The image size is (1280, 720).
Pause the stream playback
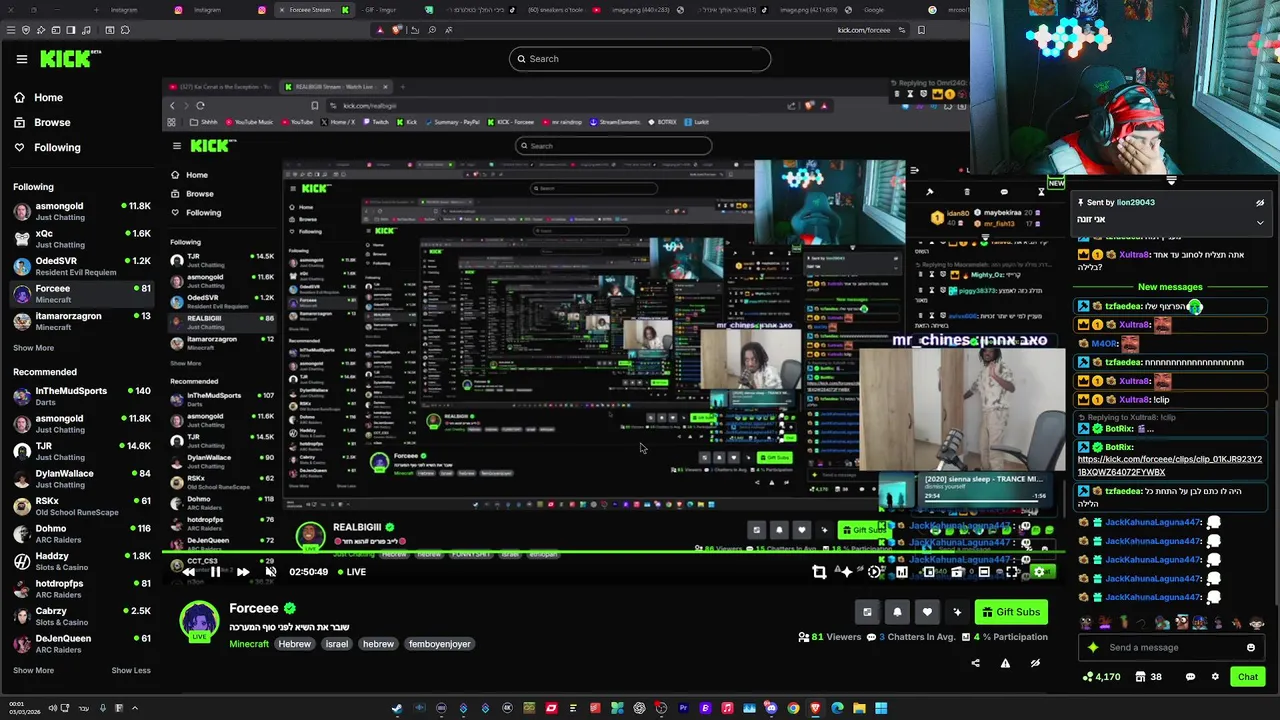pos(215,572)
